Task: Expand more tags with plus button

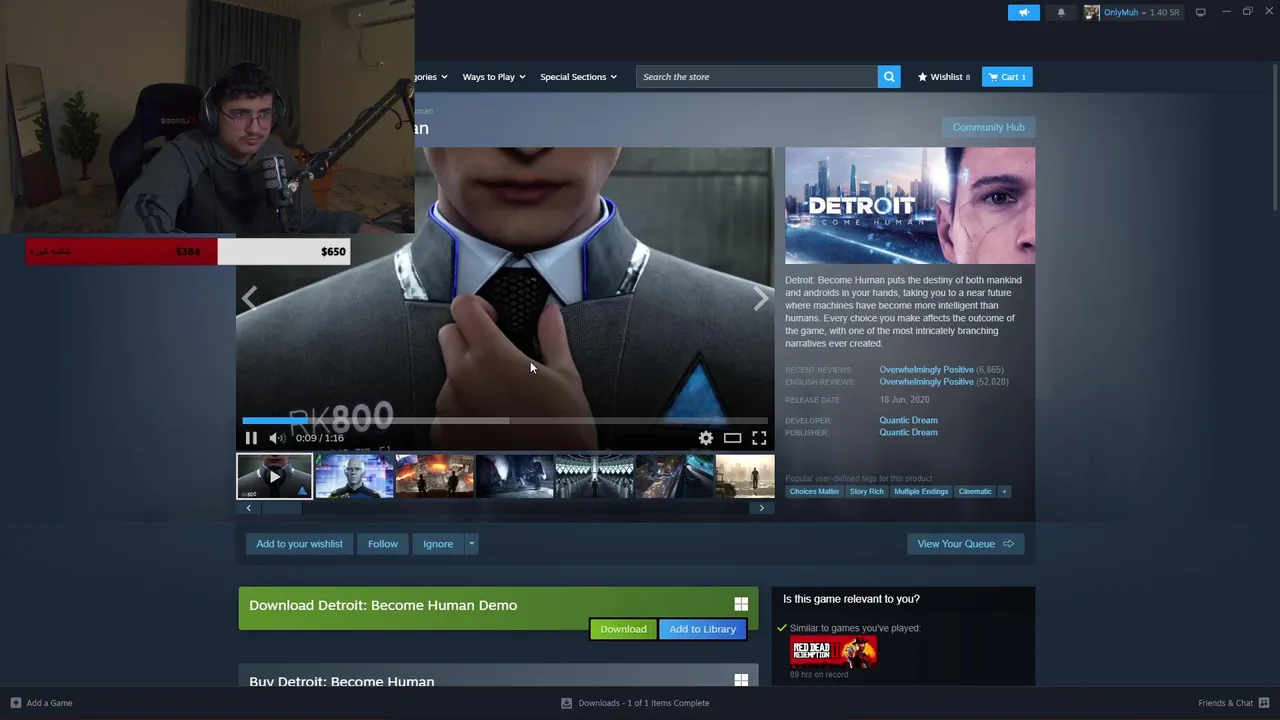Action: click(x=1004, y=492)
